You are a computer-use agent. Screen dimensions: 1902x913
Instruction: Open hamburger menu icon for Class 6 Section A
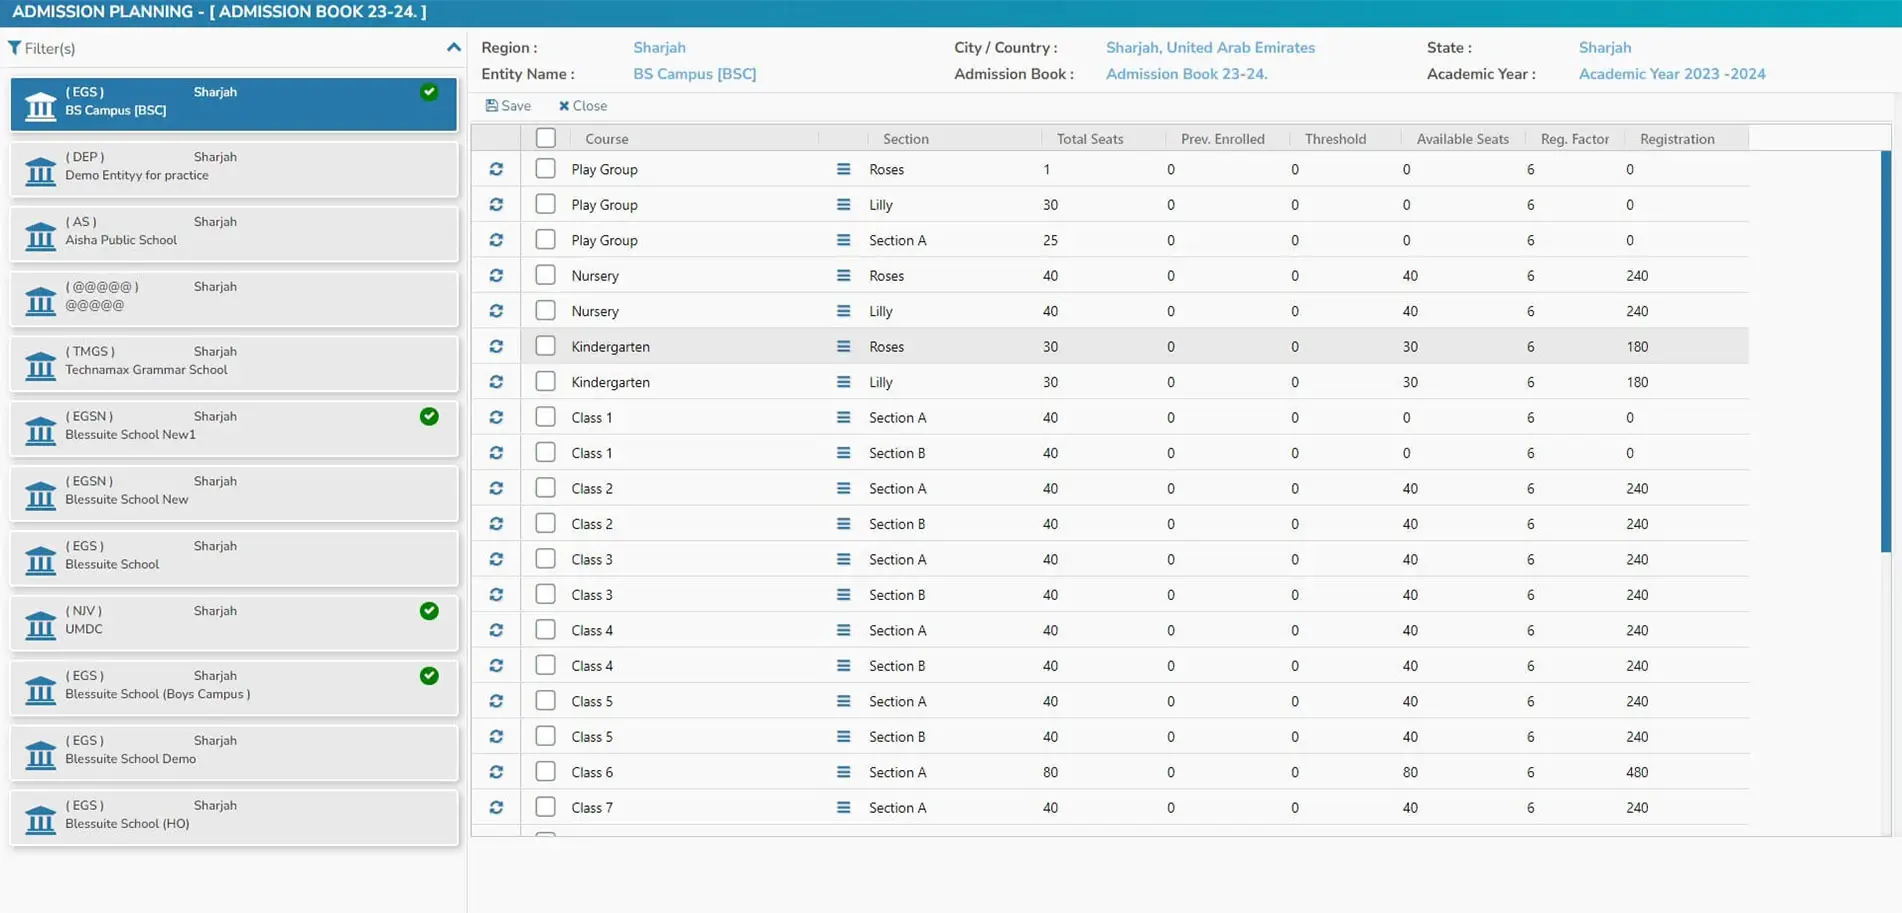click(843, 772)
